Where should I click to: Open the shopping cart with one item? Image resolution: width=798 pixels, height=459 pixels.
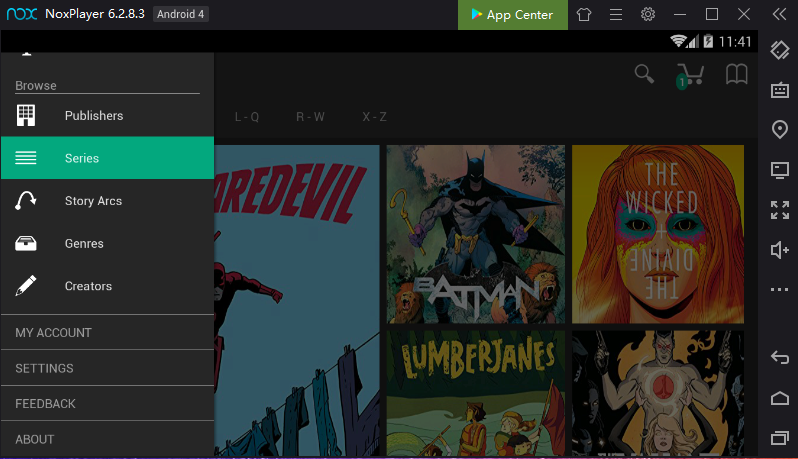coord(690,76)
